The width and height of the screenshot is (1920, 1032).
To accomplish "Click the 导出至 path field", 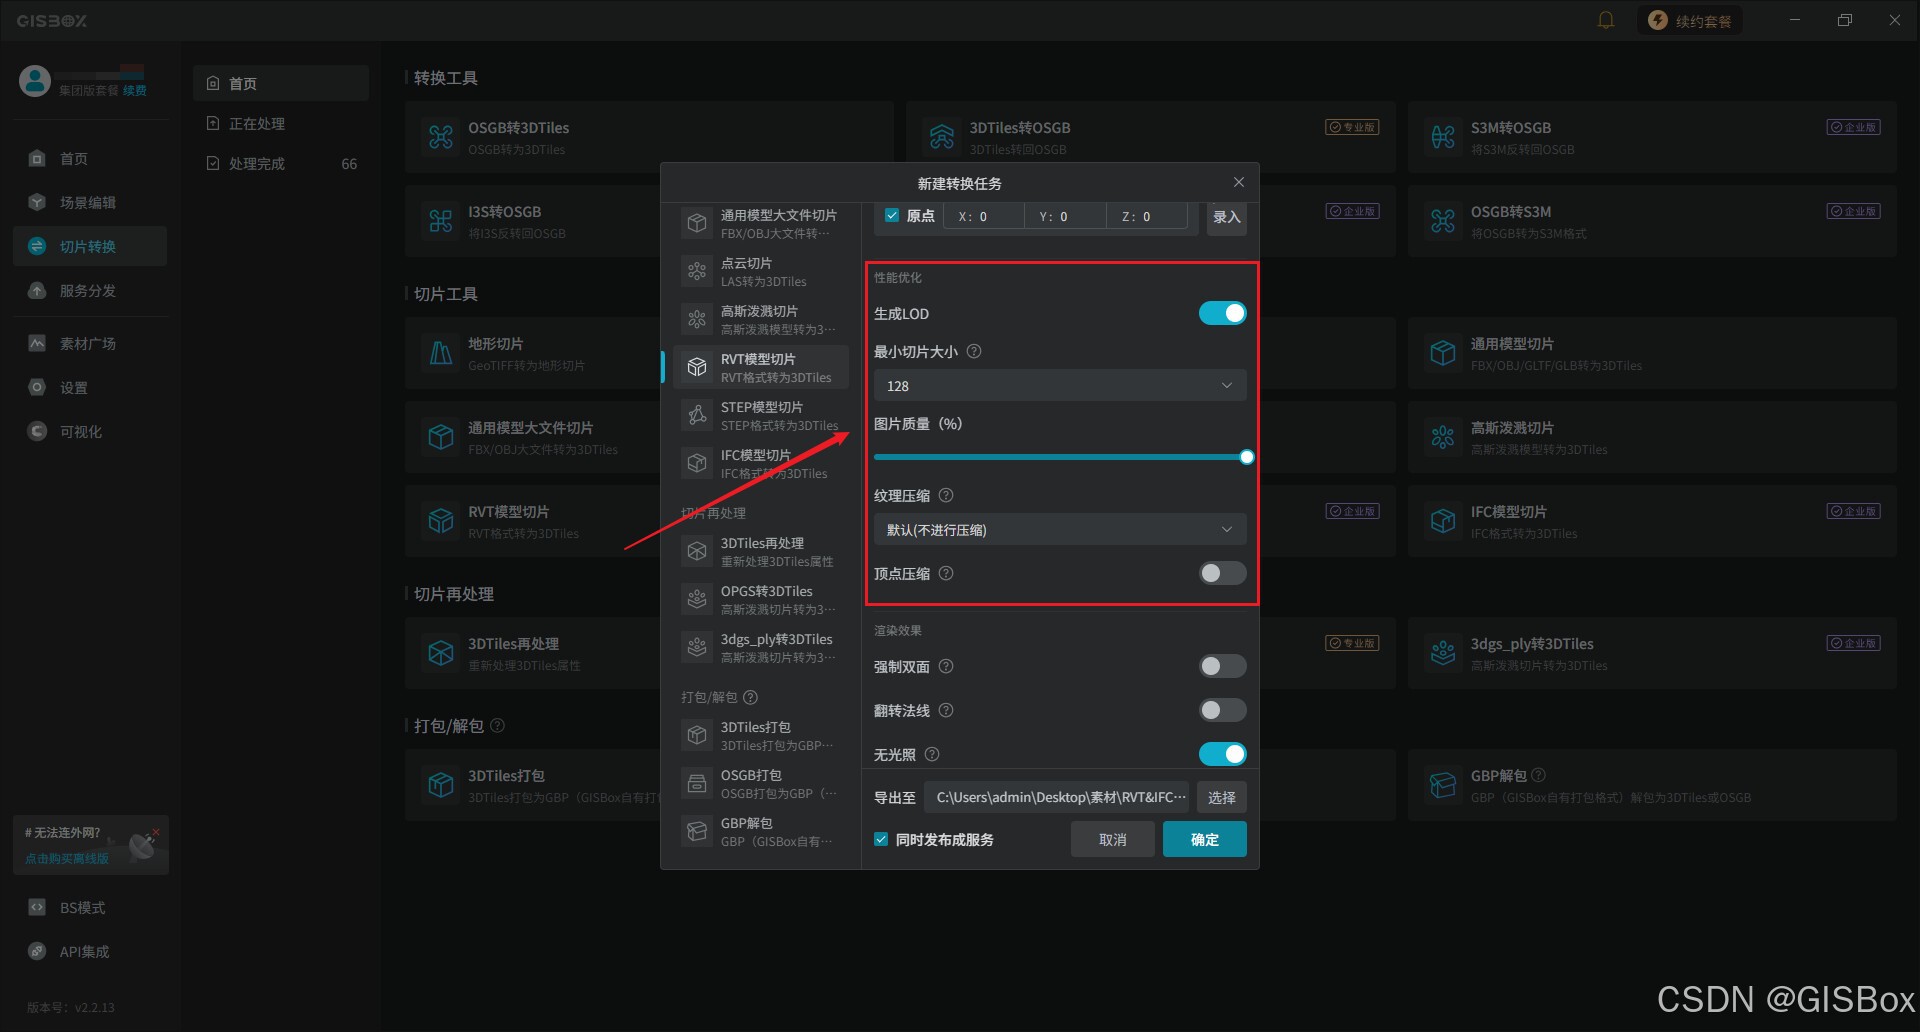I will (x=1057, y=797).
